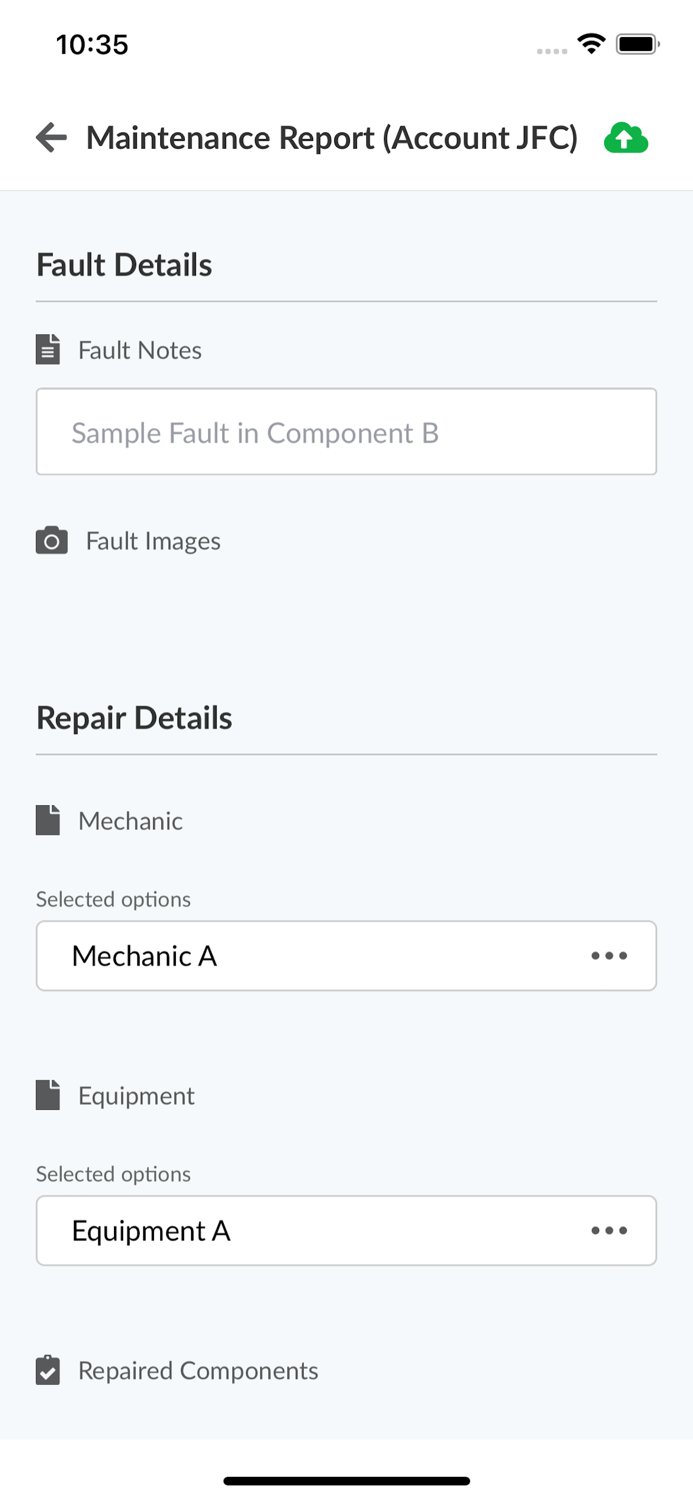The image size is (693, 1500).
Task: Tap the Mechanic file icon
Action: pyautogui.click(x=48, y=821)
